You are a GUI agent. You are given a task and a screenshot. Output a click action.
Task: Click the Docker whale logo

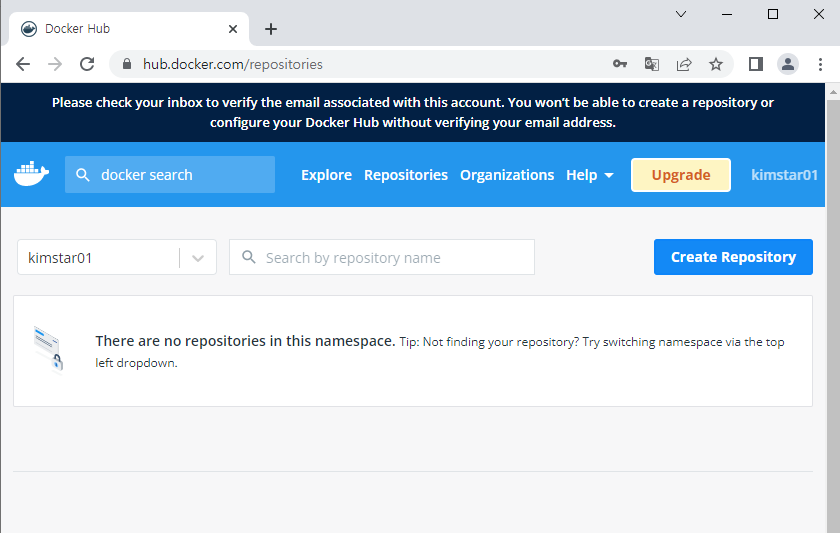32,174
